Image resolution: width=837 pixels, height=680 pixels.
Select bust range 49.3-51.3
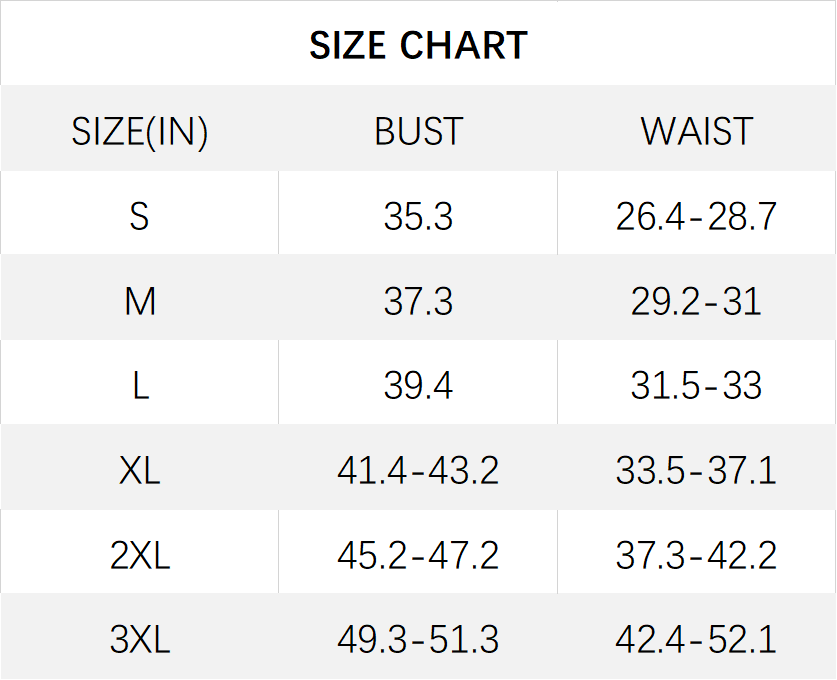pos(418,639)
